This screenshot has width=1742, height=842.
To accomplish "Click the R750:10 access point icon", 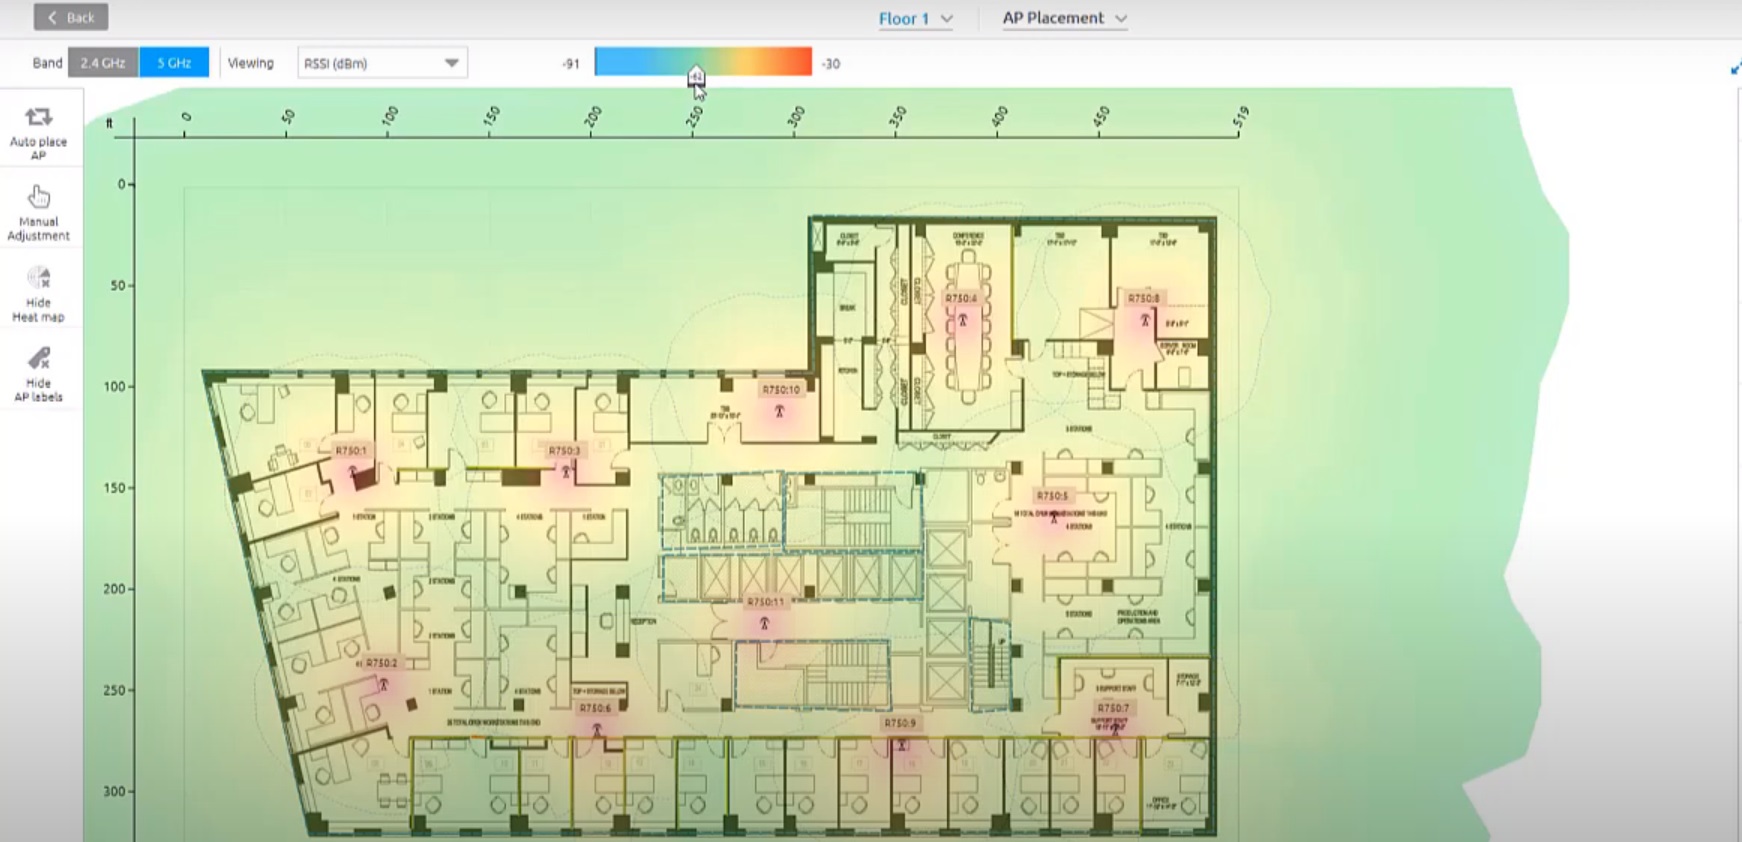I will point(779,411).
